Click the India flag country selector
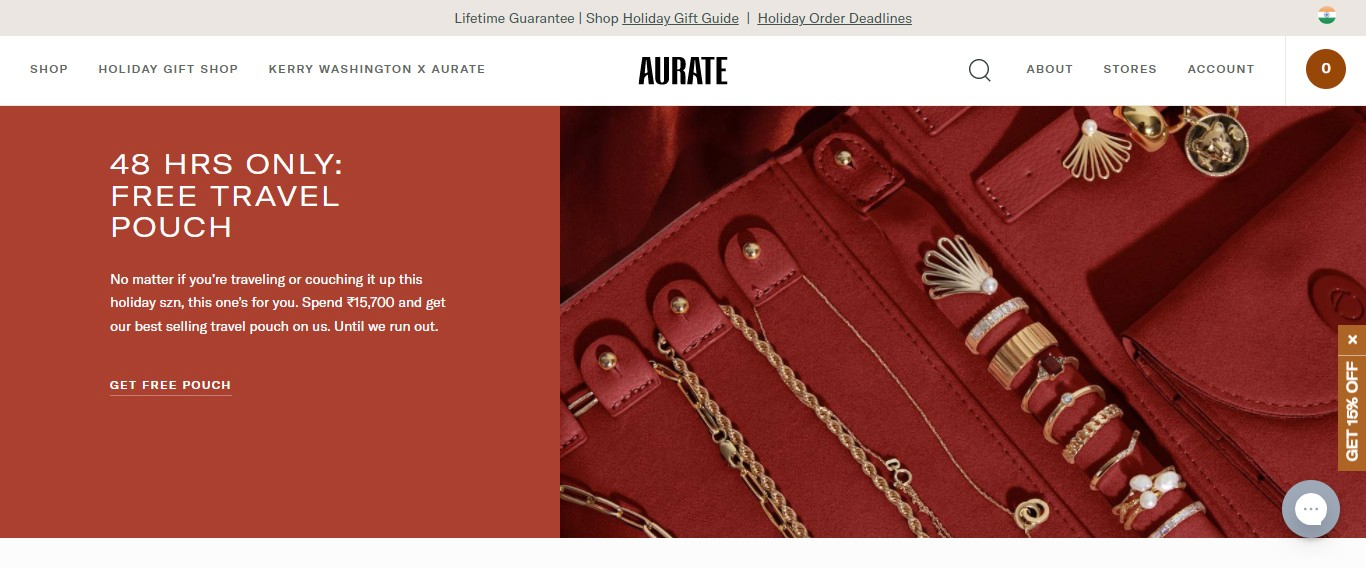The height and width of the screenshot is (568, 1366). pyautogui.click(x=1326, y=16)
